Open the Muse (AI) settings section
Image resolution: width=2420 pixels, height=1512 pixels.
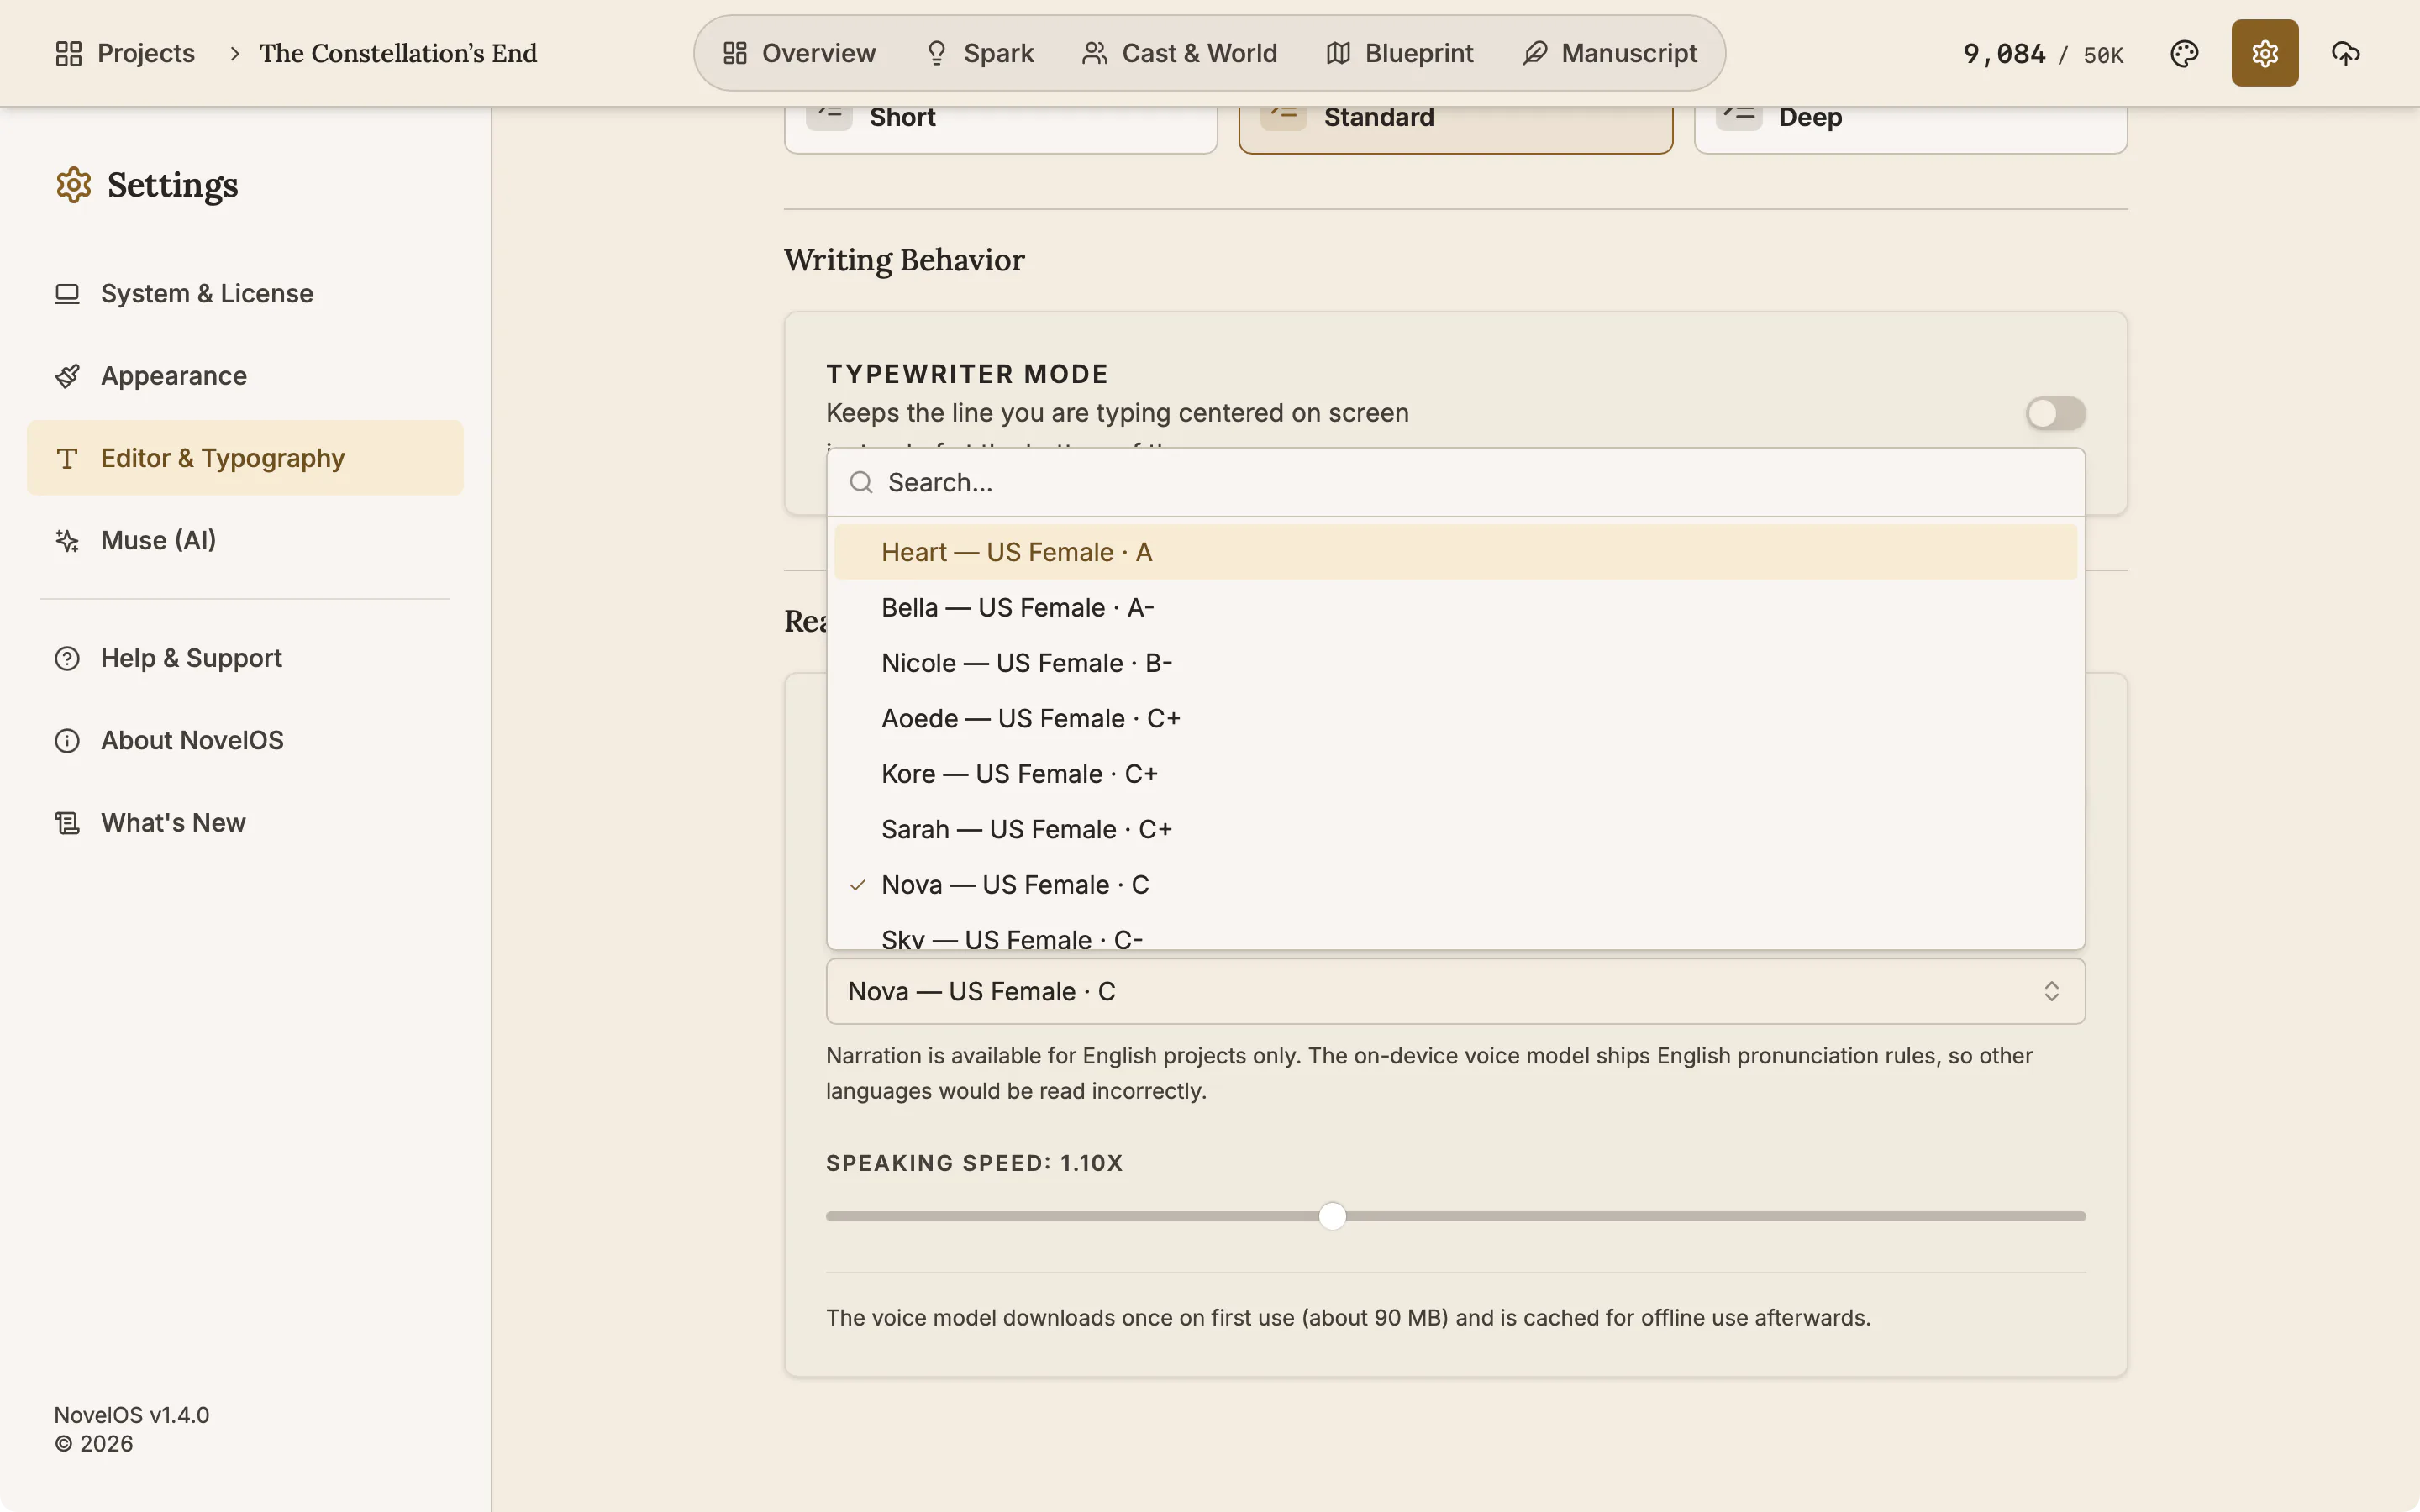click(245, 541)
